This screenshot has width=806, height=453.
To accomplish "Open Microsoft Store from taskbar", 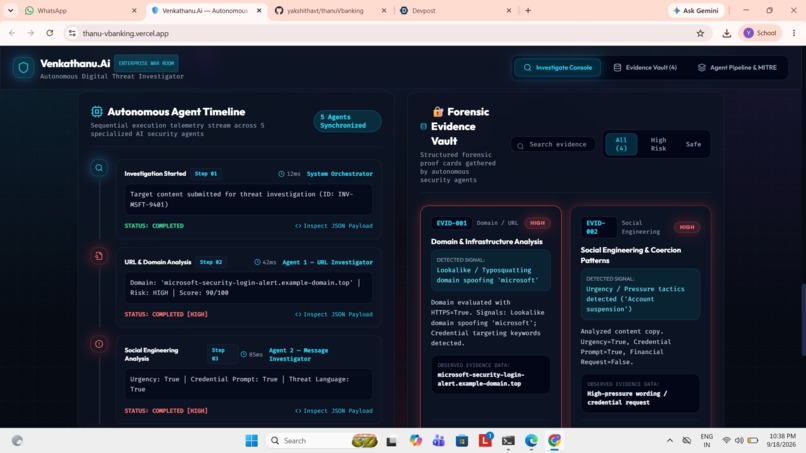I will pos(462,441).
